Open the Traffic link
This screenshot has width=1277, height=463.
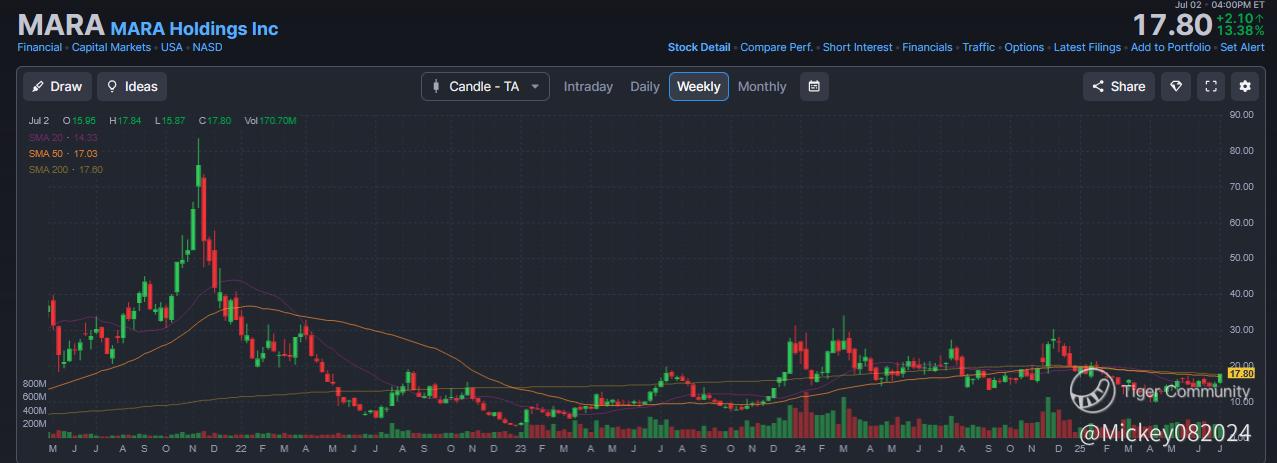(x=979, y=47)
